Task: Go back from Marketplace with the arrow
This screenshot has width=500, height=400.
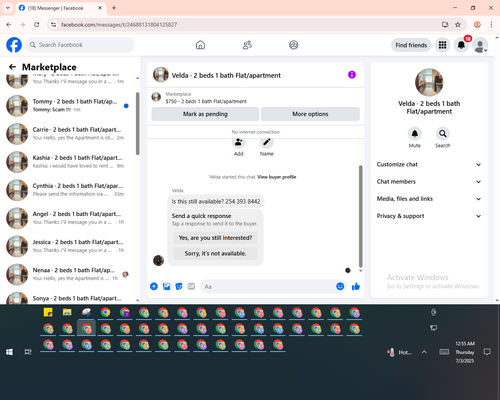Action: coord(12,67)
